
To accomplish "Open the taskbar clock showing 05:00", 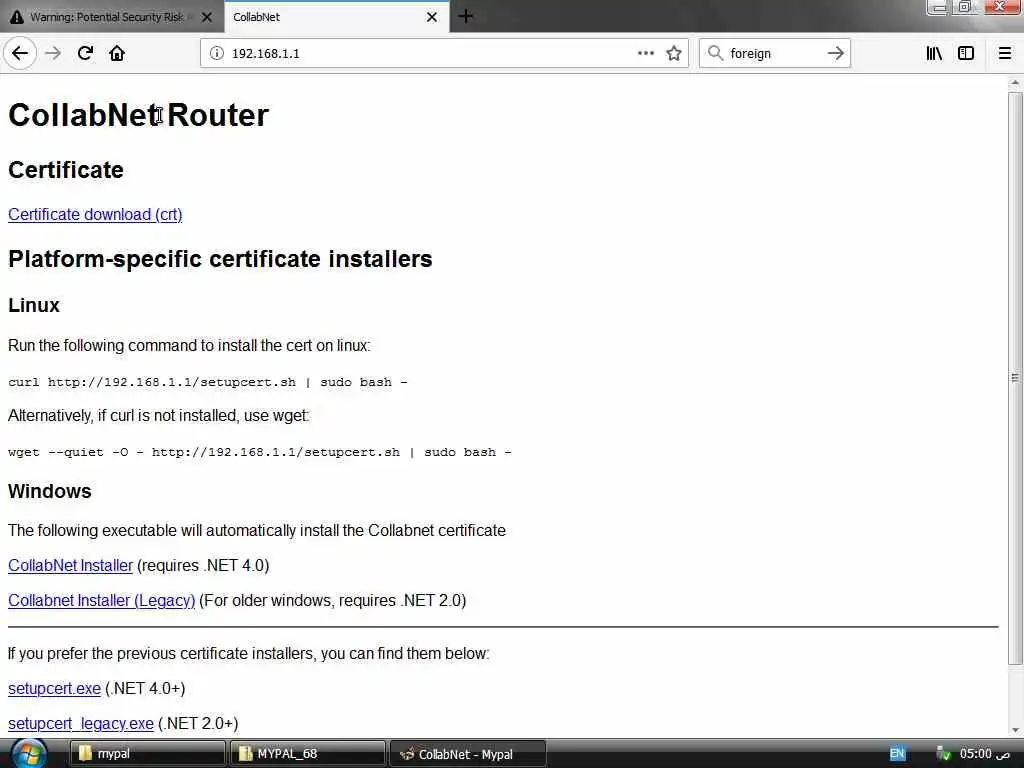I will pos(984,754).
